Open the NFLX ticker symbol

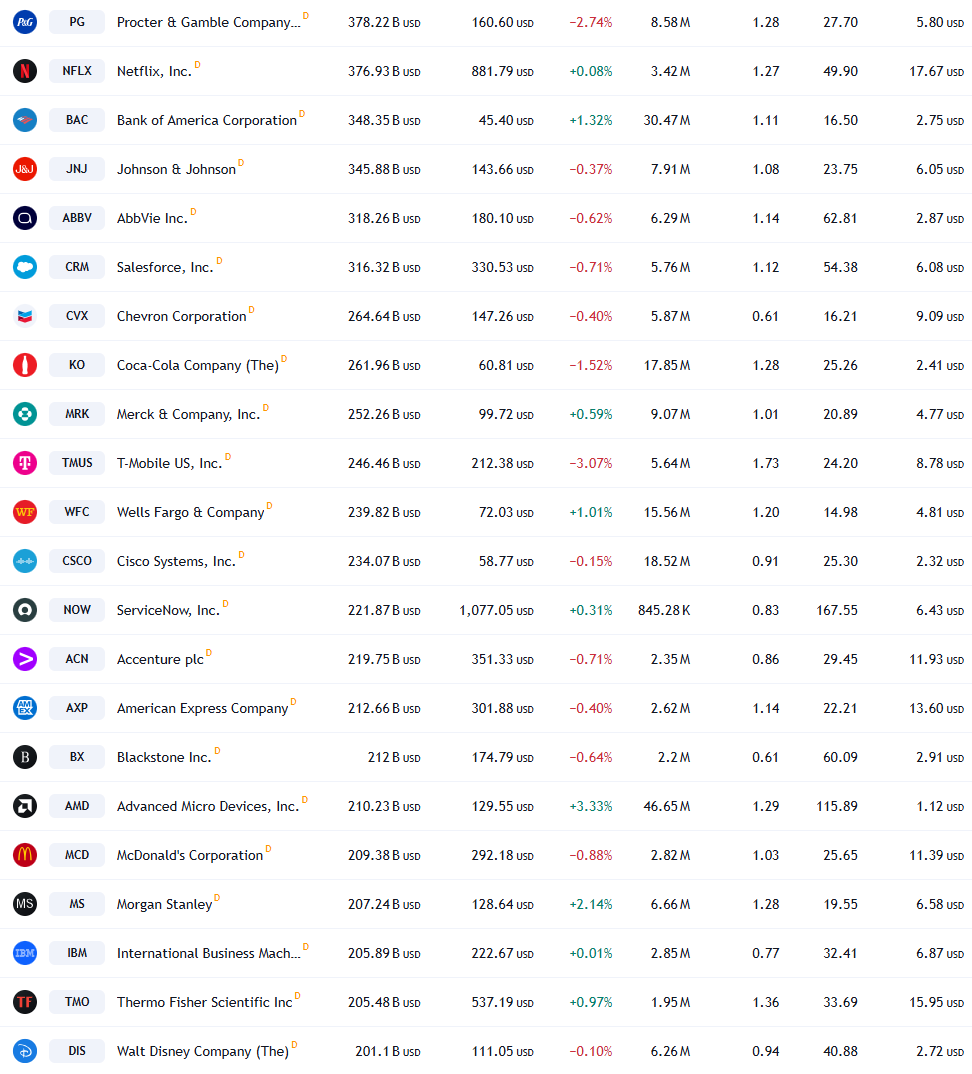(77, 71)
